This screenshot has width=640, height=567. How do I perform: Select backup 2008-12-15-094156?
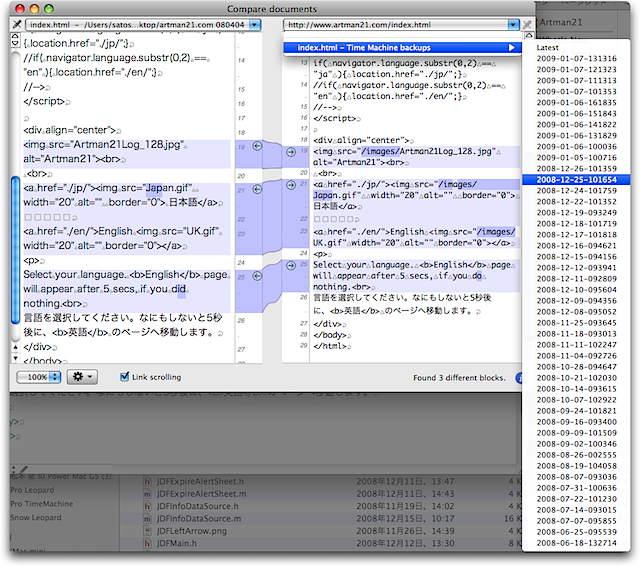[576, 257]
